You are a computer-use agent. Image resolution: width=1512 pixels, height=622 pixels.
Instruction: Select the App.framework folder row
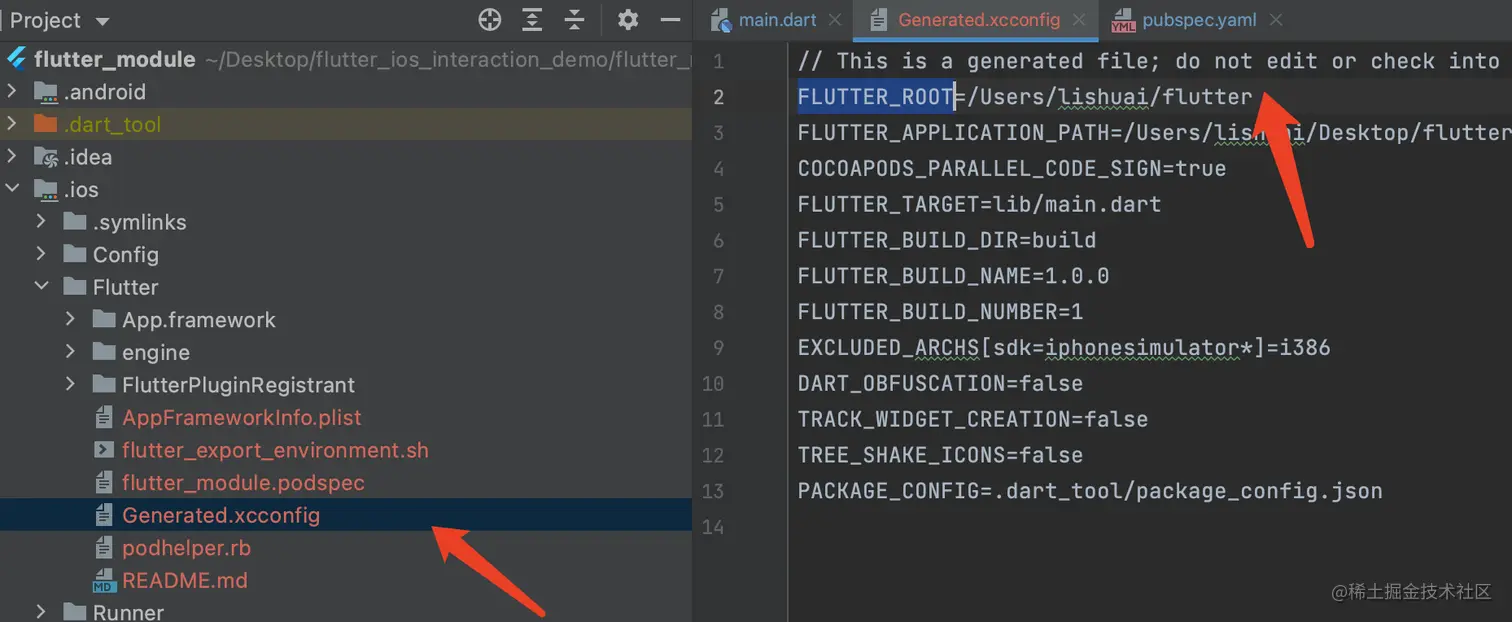(346, 320)
